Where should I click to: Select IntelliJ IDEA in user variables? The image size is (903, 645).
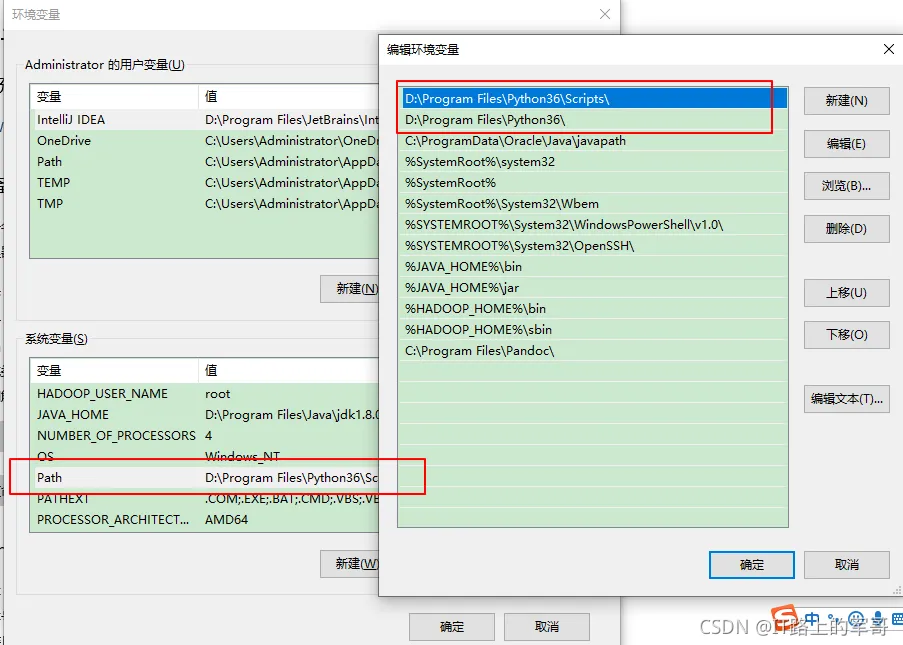pyautogui.click(x=204, y=120)
